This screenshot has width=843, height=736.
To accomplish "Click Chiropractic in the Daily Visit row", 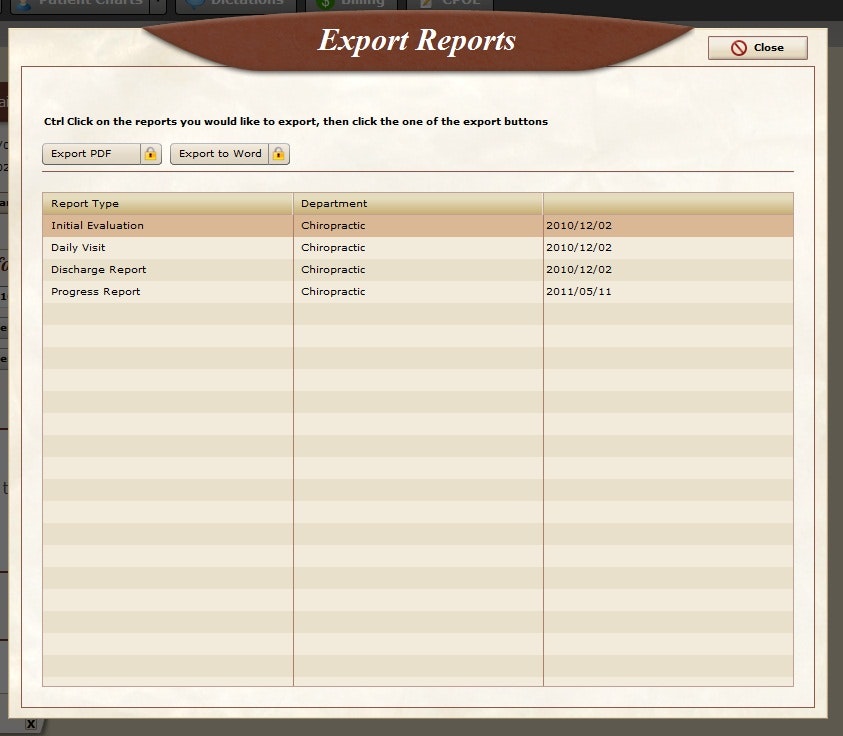I will [333, 248].
